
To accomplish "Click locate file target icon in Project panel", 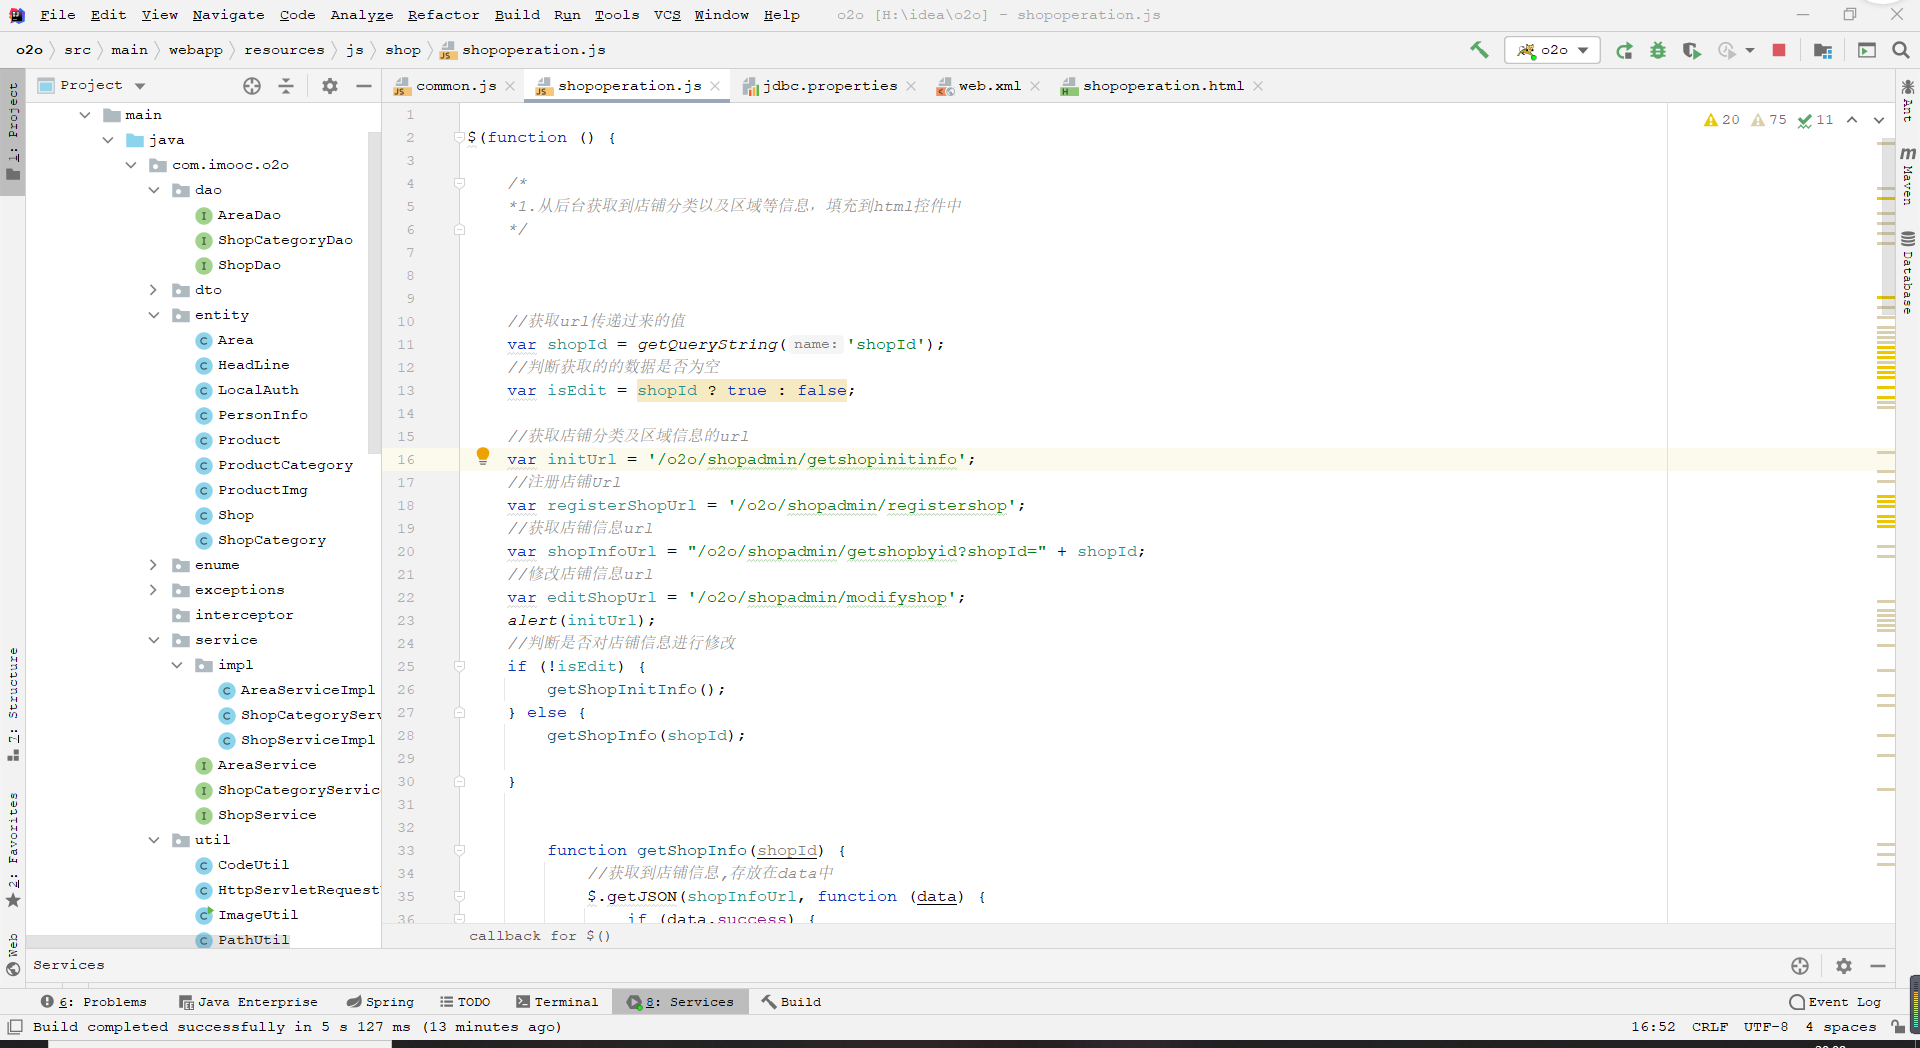I will pos(252,86).
